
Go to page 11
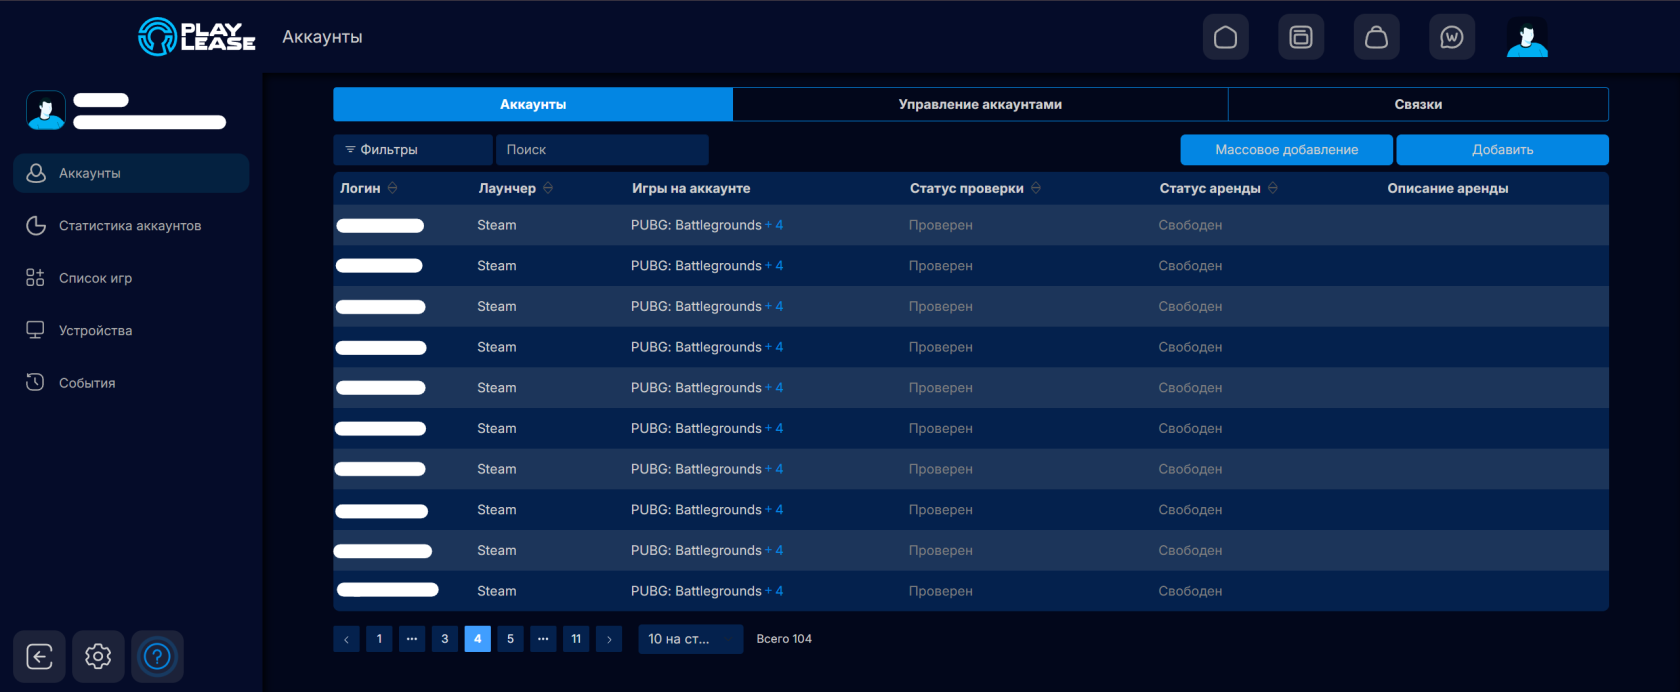click(x=576, y=639)
